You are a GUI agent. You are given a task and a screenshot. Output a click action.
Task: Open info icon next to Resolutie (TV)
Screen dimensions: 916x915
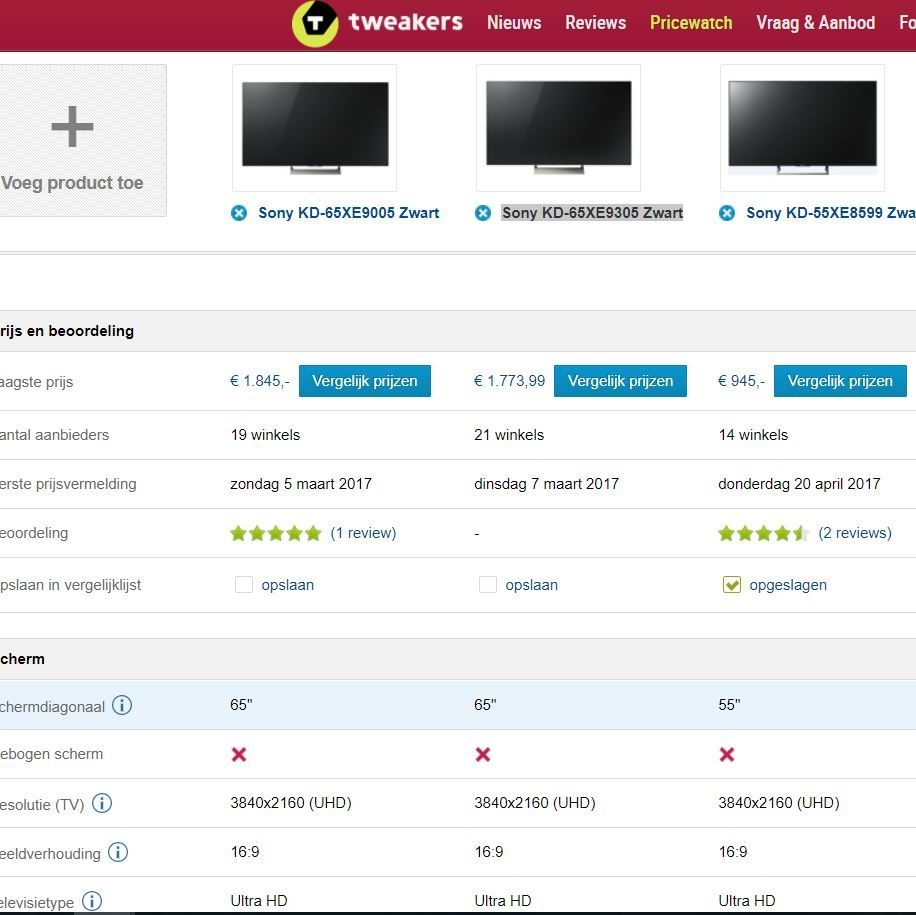102,803
